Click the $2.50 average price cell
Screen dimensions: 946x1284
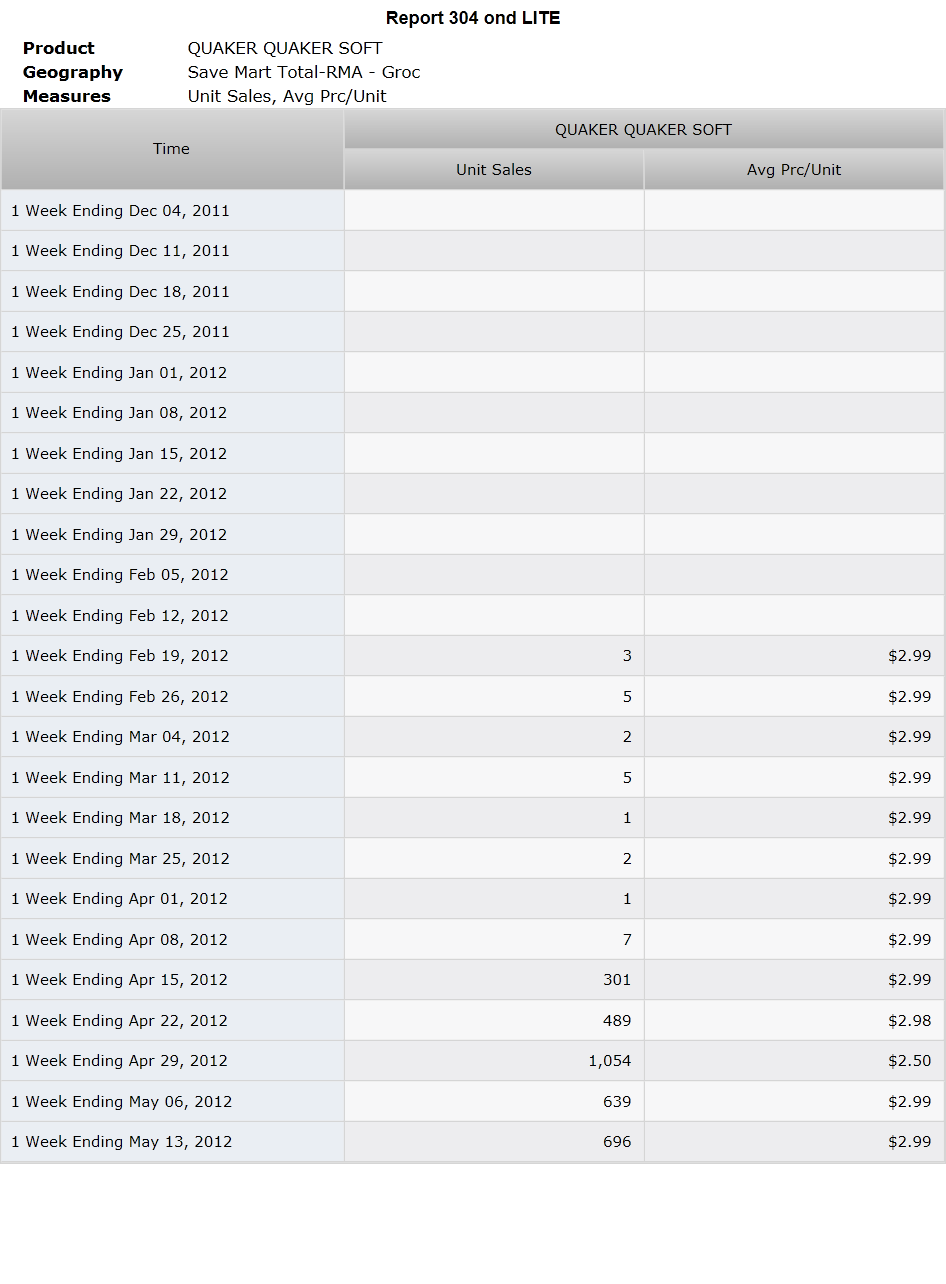point(794,1061)
